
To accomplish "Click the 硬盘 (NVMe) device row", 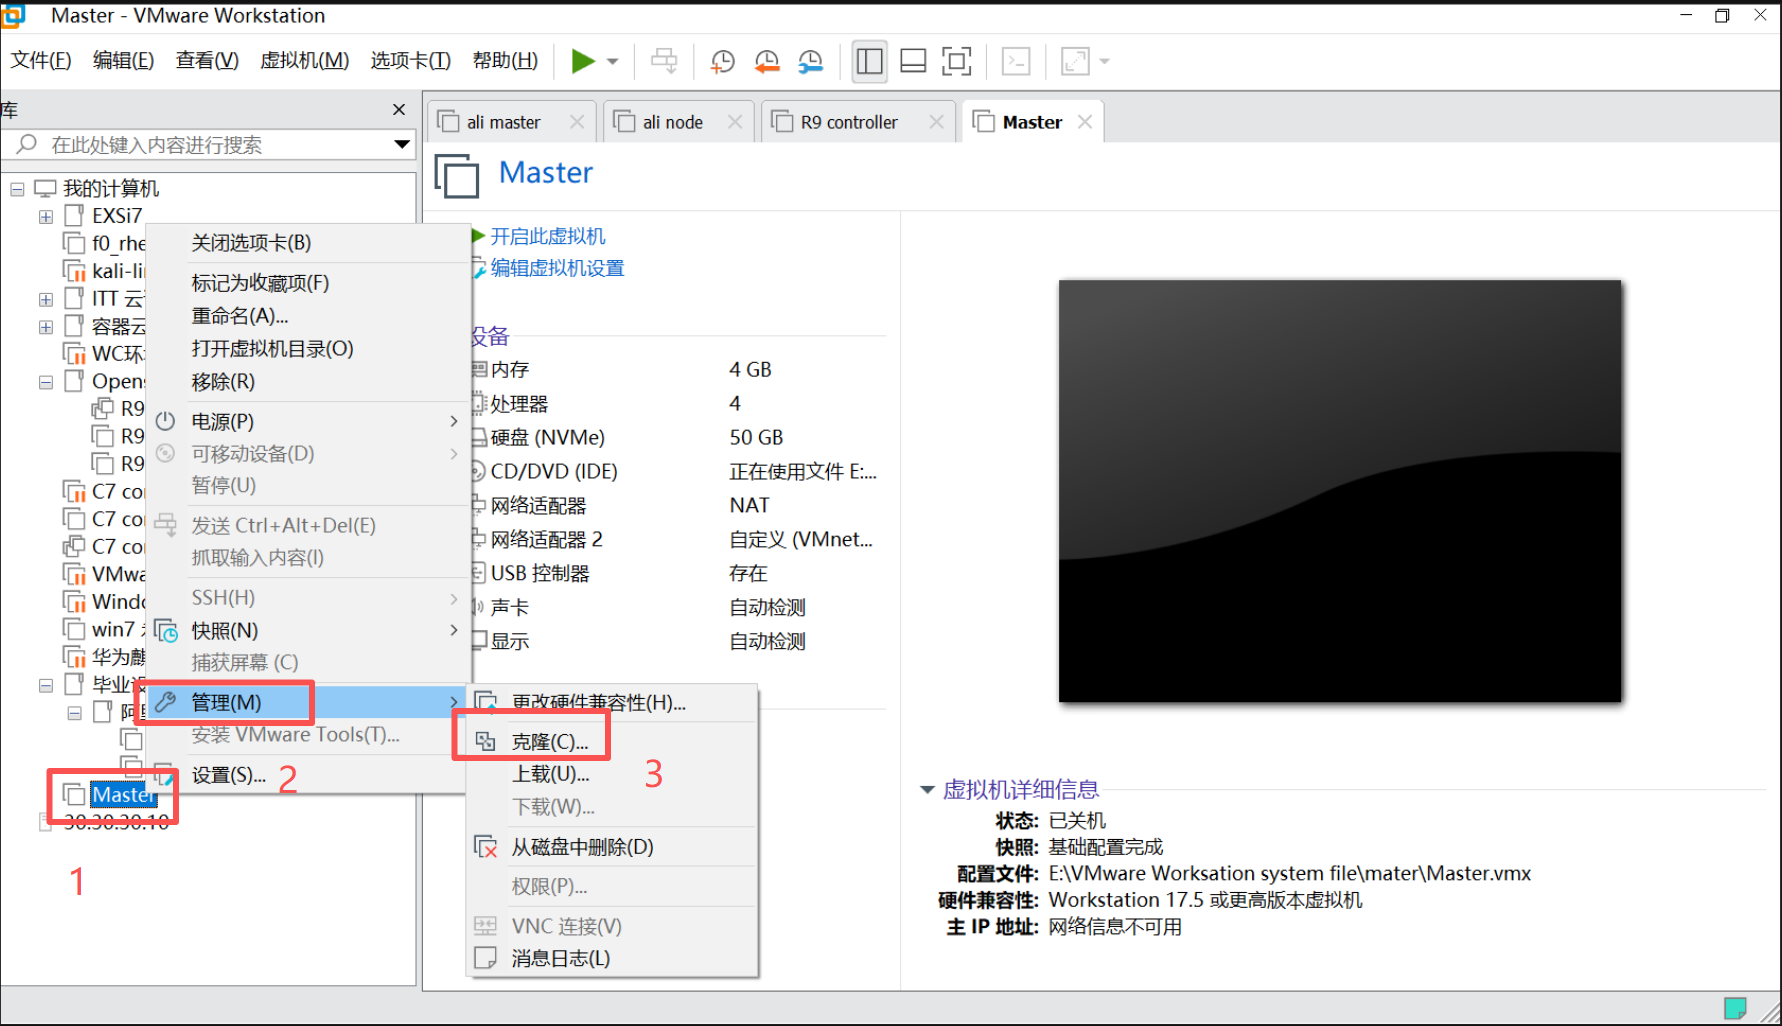I will [x=679, y=438].
